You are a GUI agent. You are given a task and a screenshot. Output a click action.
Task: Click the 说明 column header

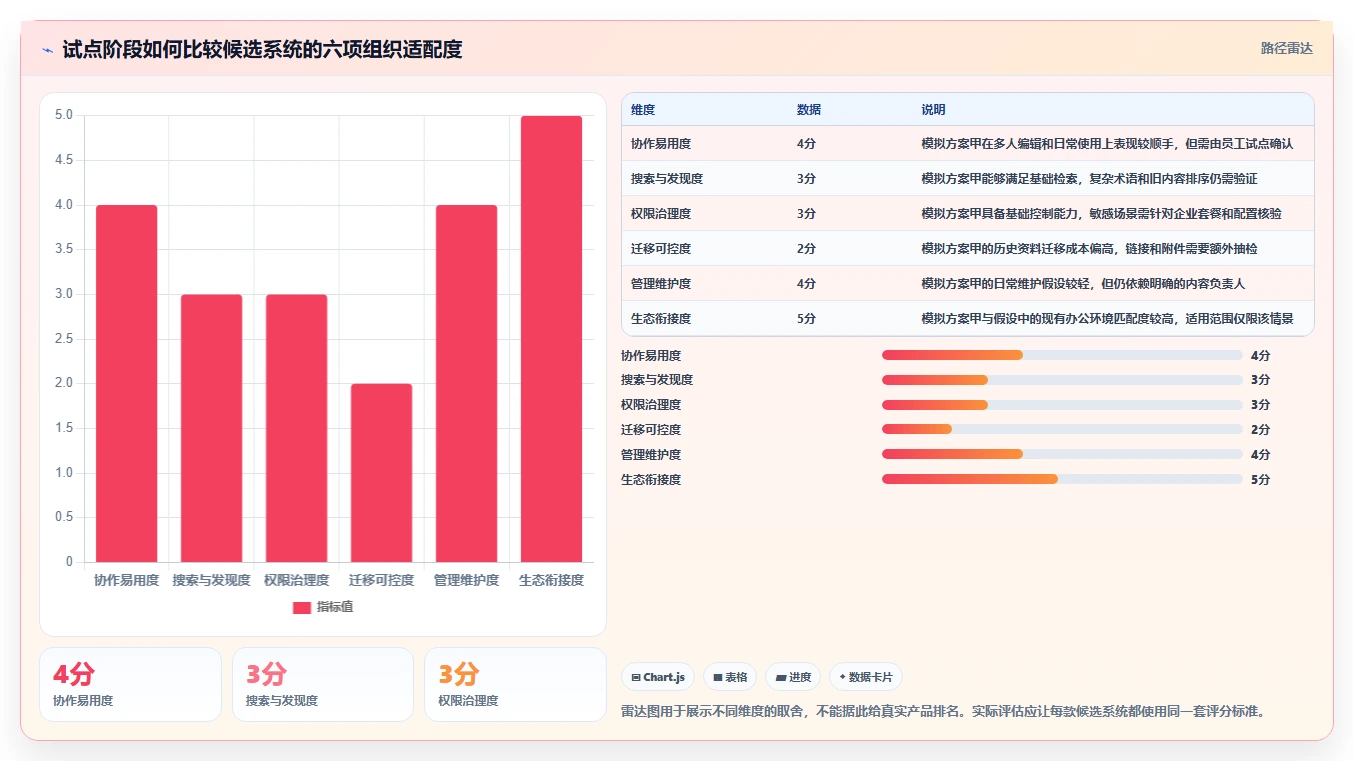(933, 109)
